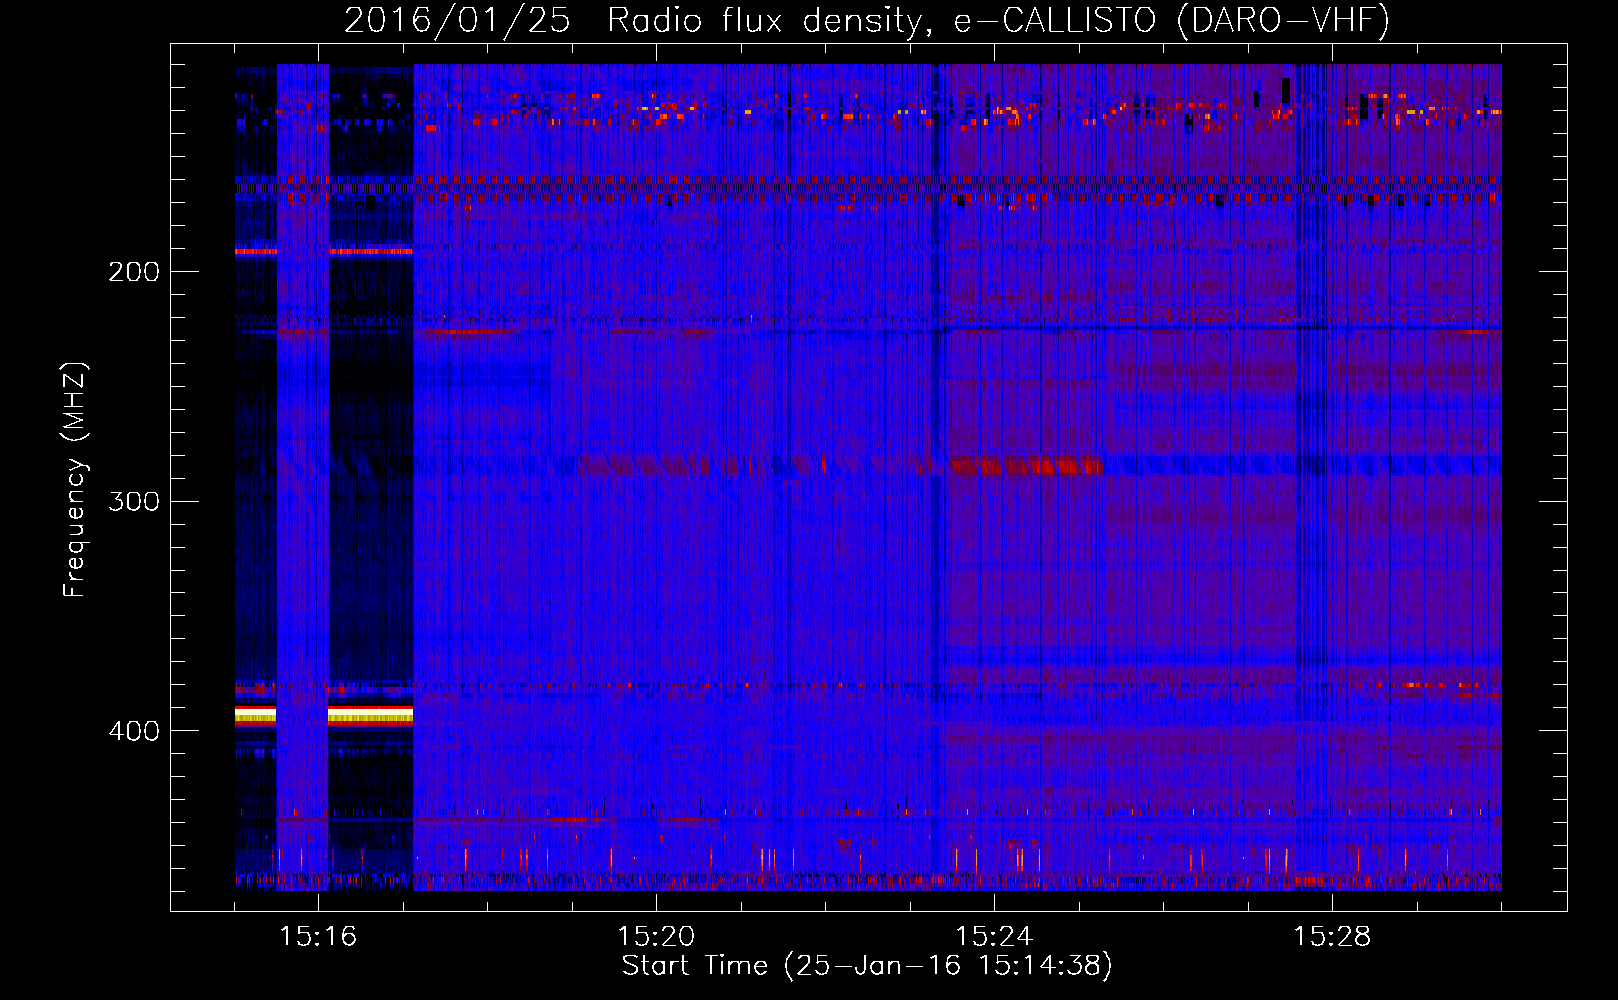Click the 200 frequency tick label
Viewport: 1618px width, 1000px height.
coord(134,271)
